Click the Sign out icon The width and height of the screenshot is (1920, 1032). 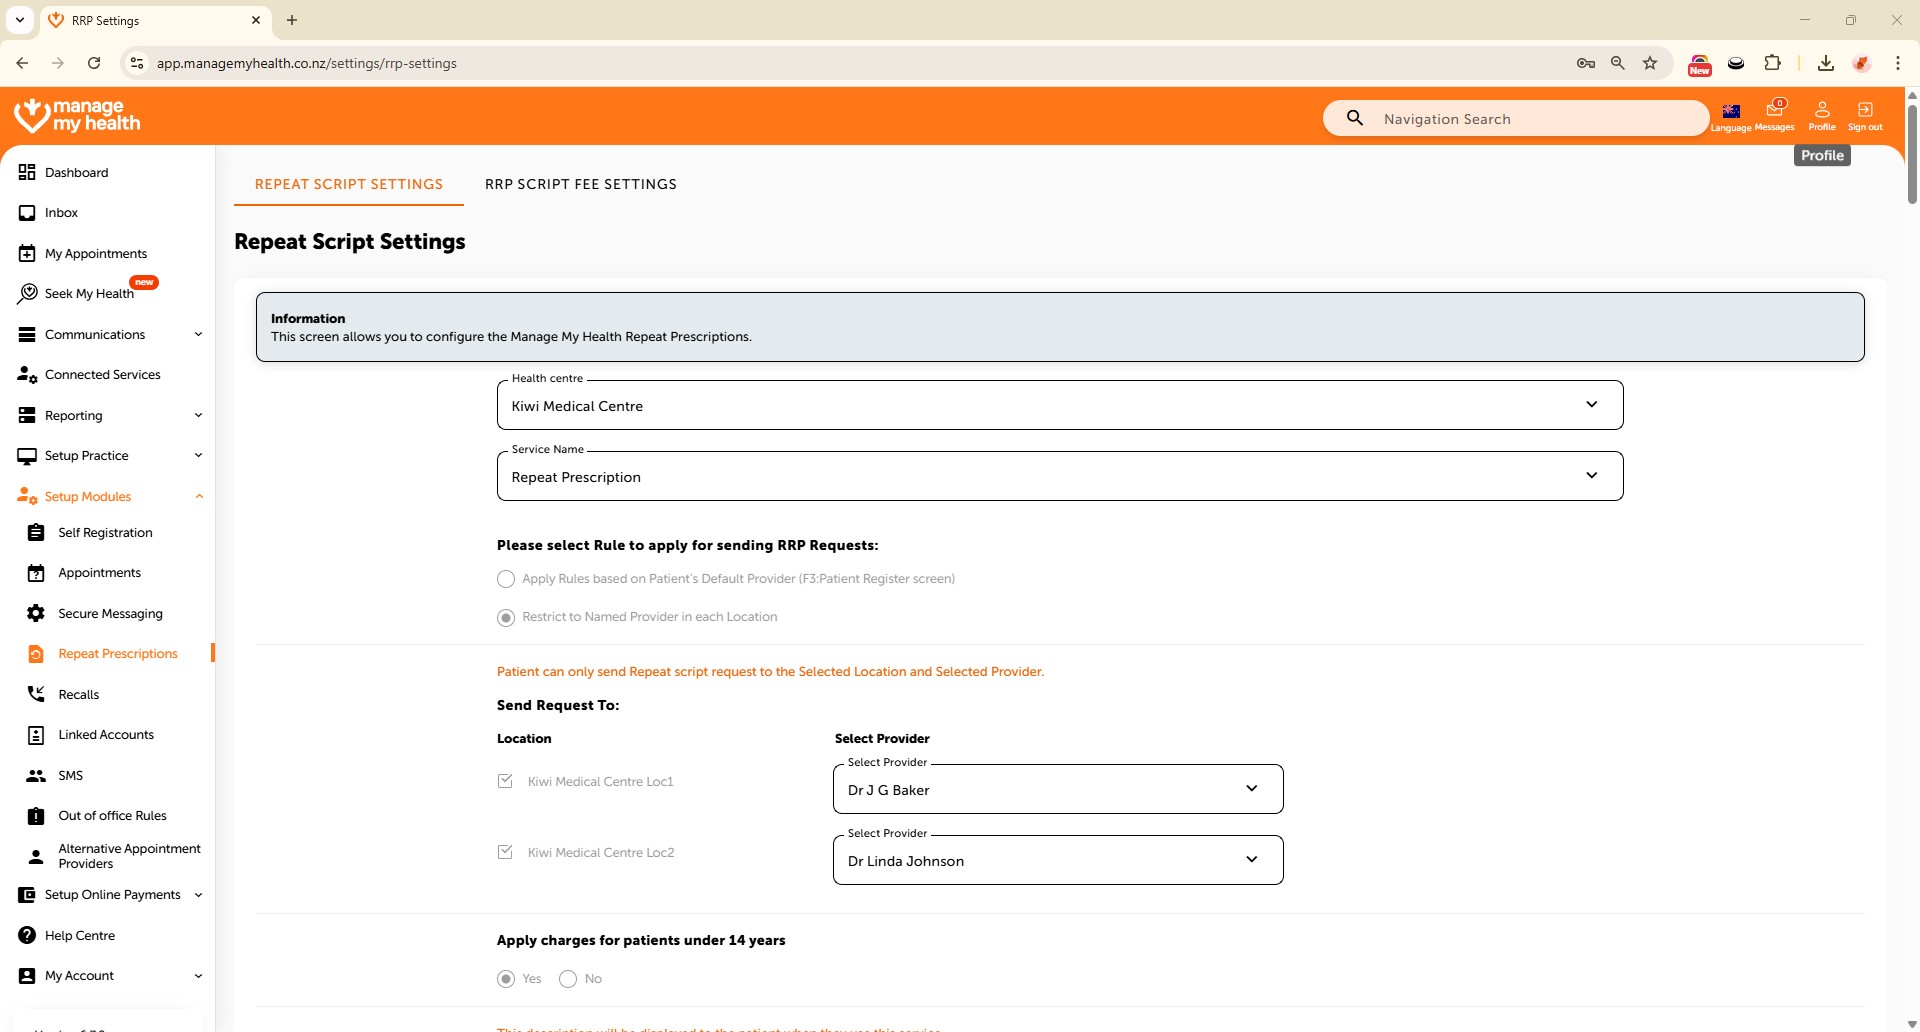coord(1864,110)
